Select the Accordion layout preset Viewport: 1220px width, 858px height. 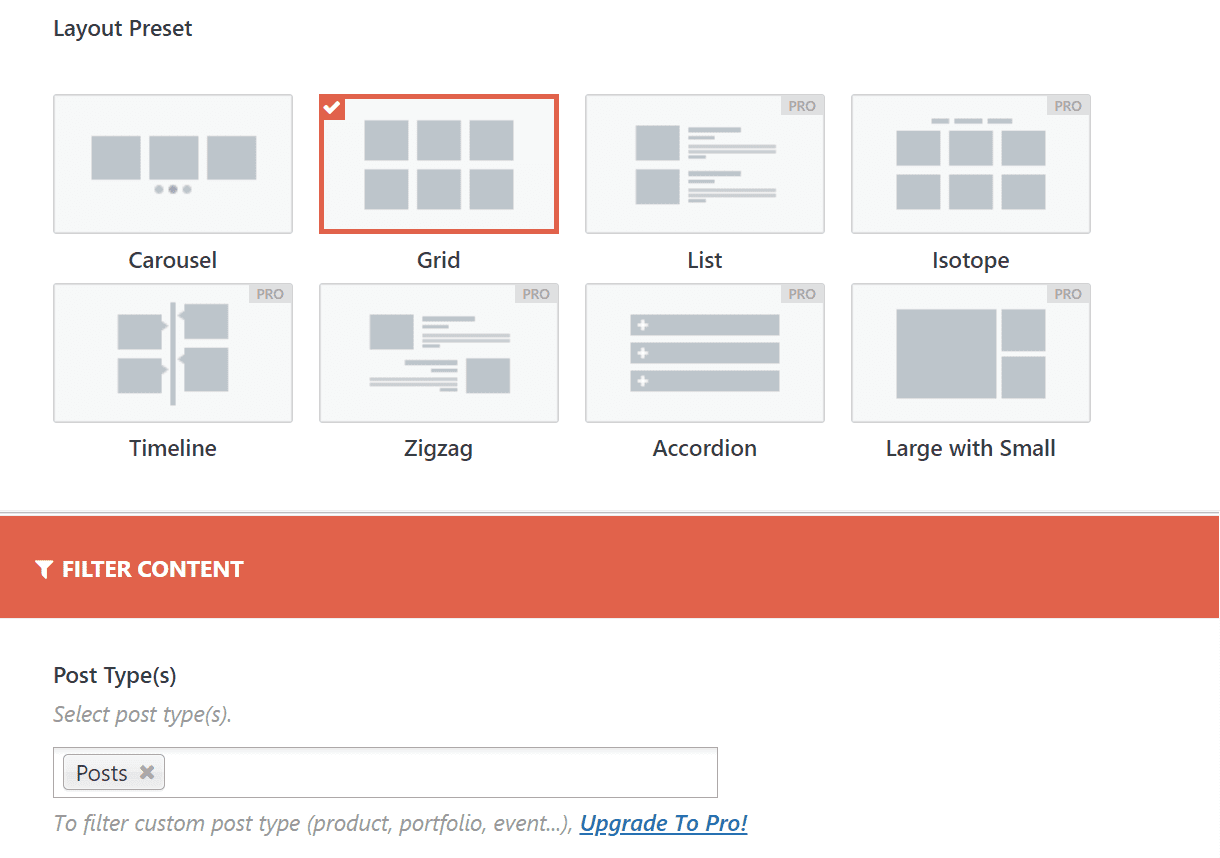coord(704,352)
